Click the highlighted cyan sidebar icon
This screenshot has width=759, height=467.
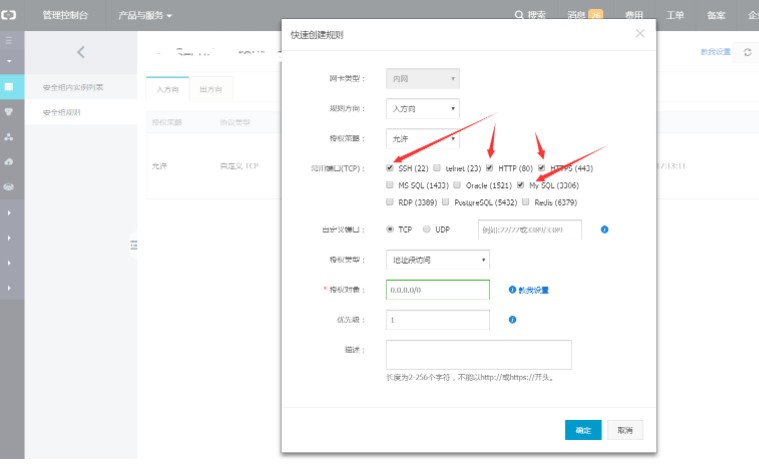coord(9,86)
